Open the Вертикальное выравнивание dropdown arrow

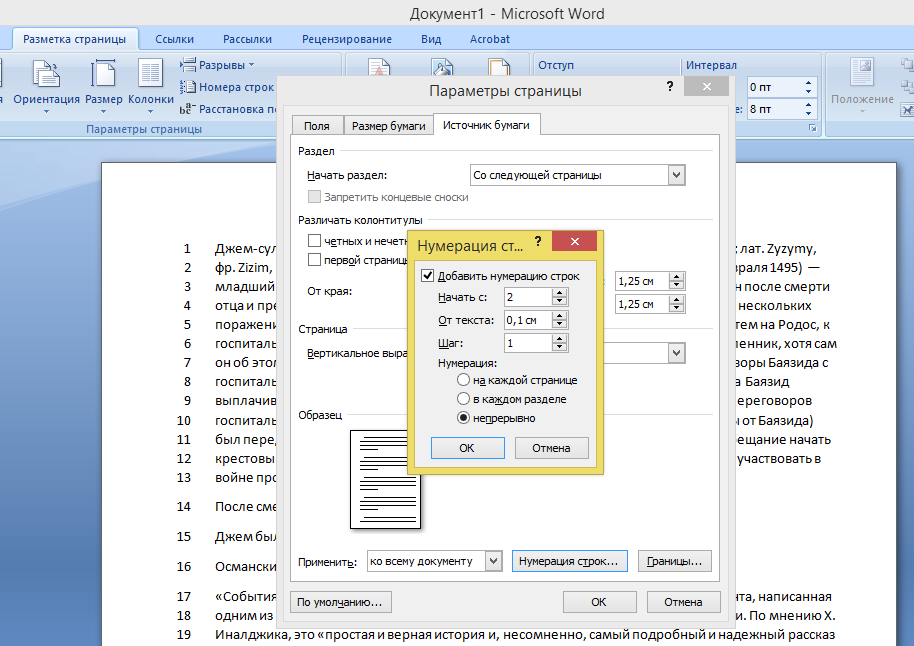tap(676, 353)
